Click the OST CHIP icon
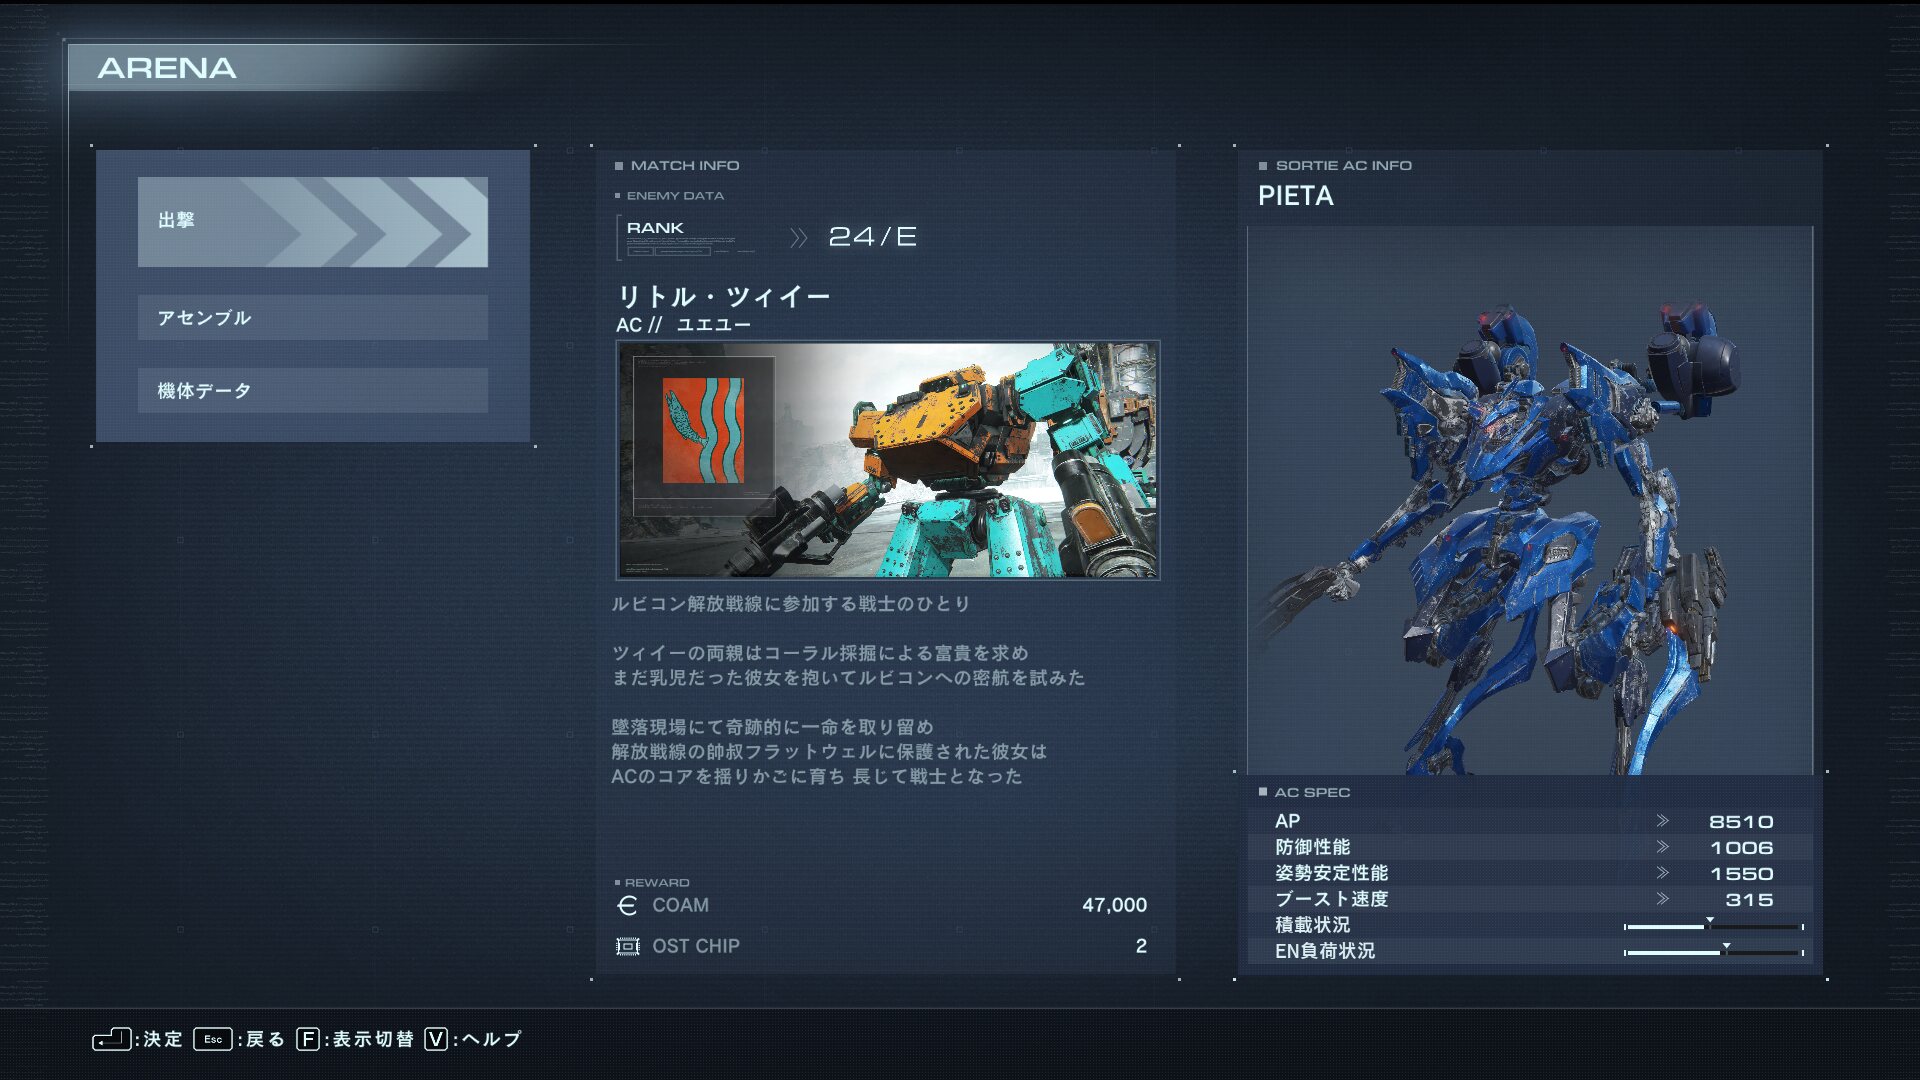 click(x=627, y=946)
